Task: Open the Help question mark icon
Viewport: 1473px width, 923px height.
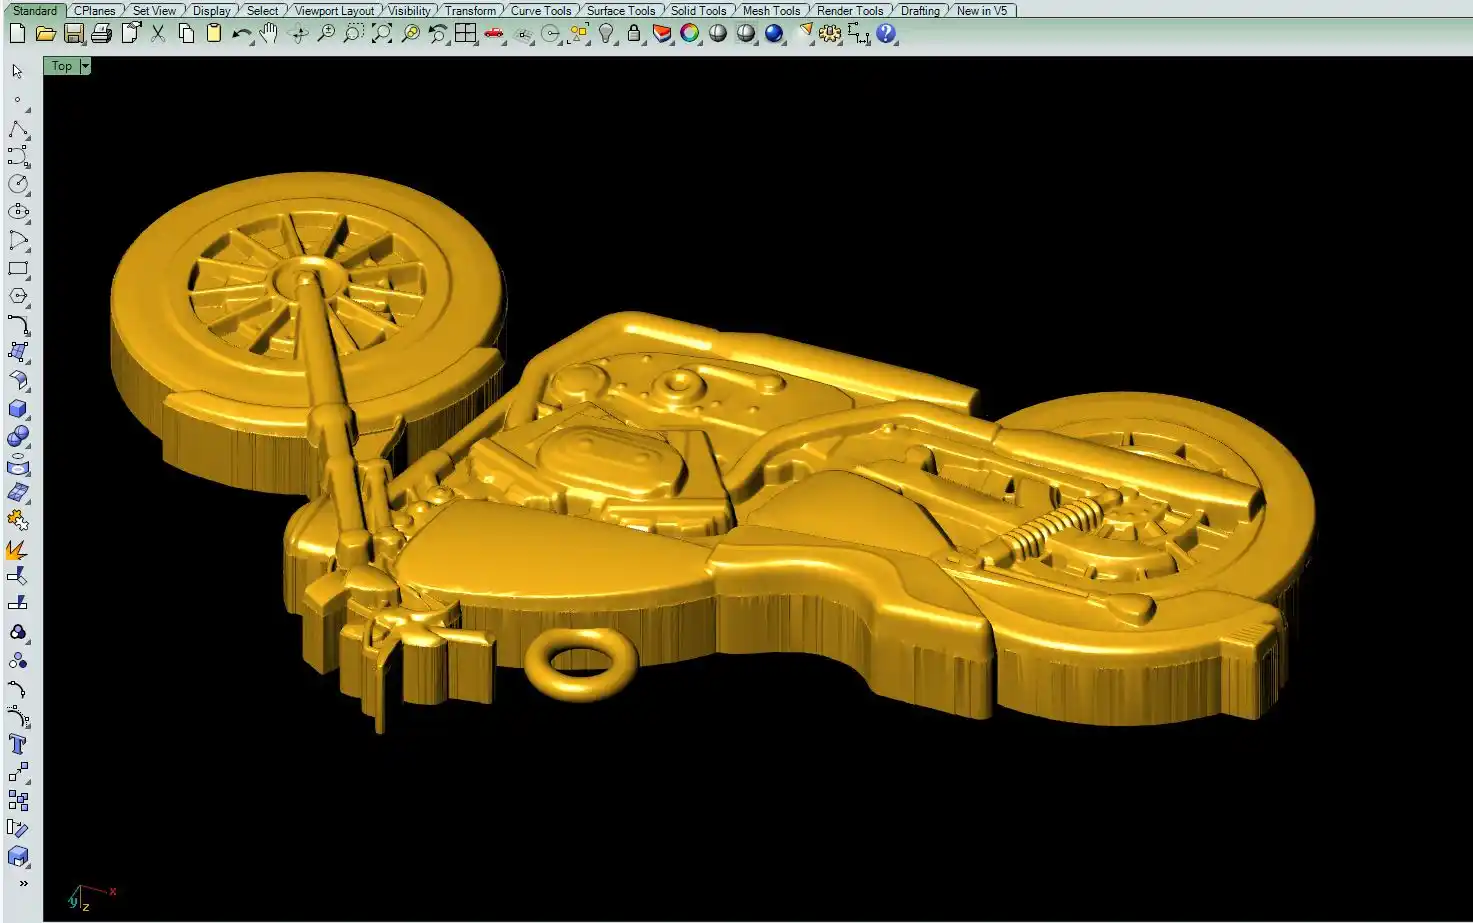Action: pos(886,33)
